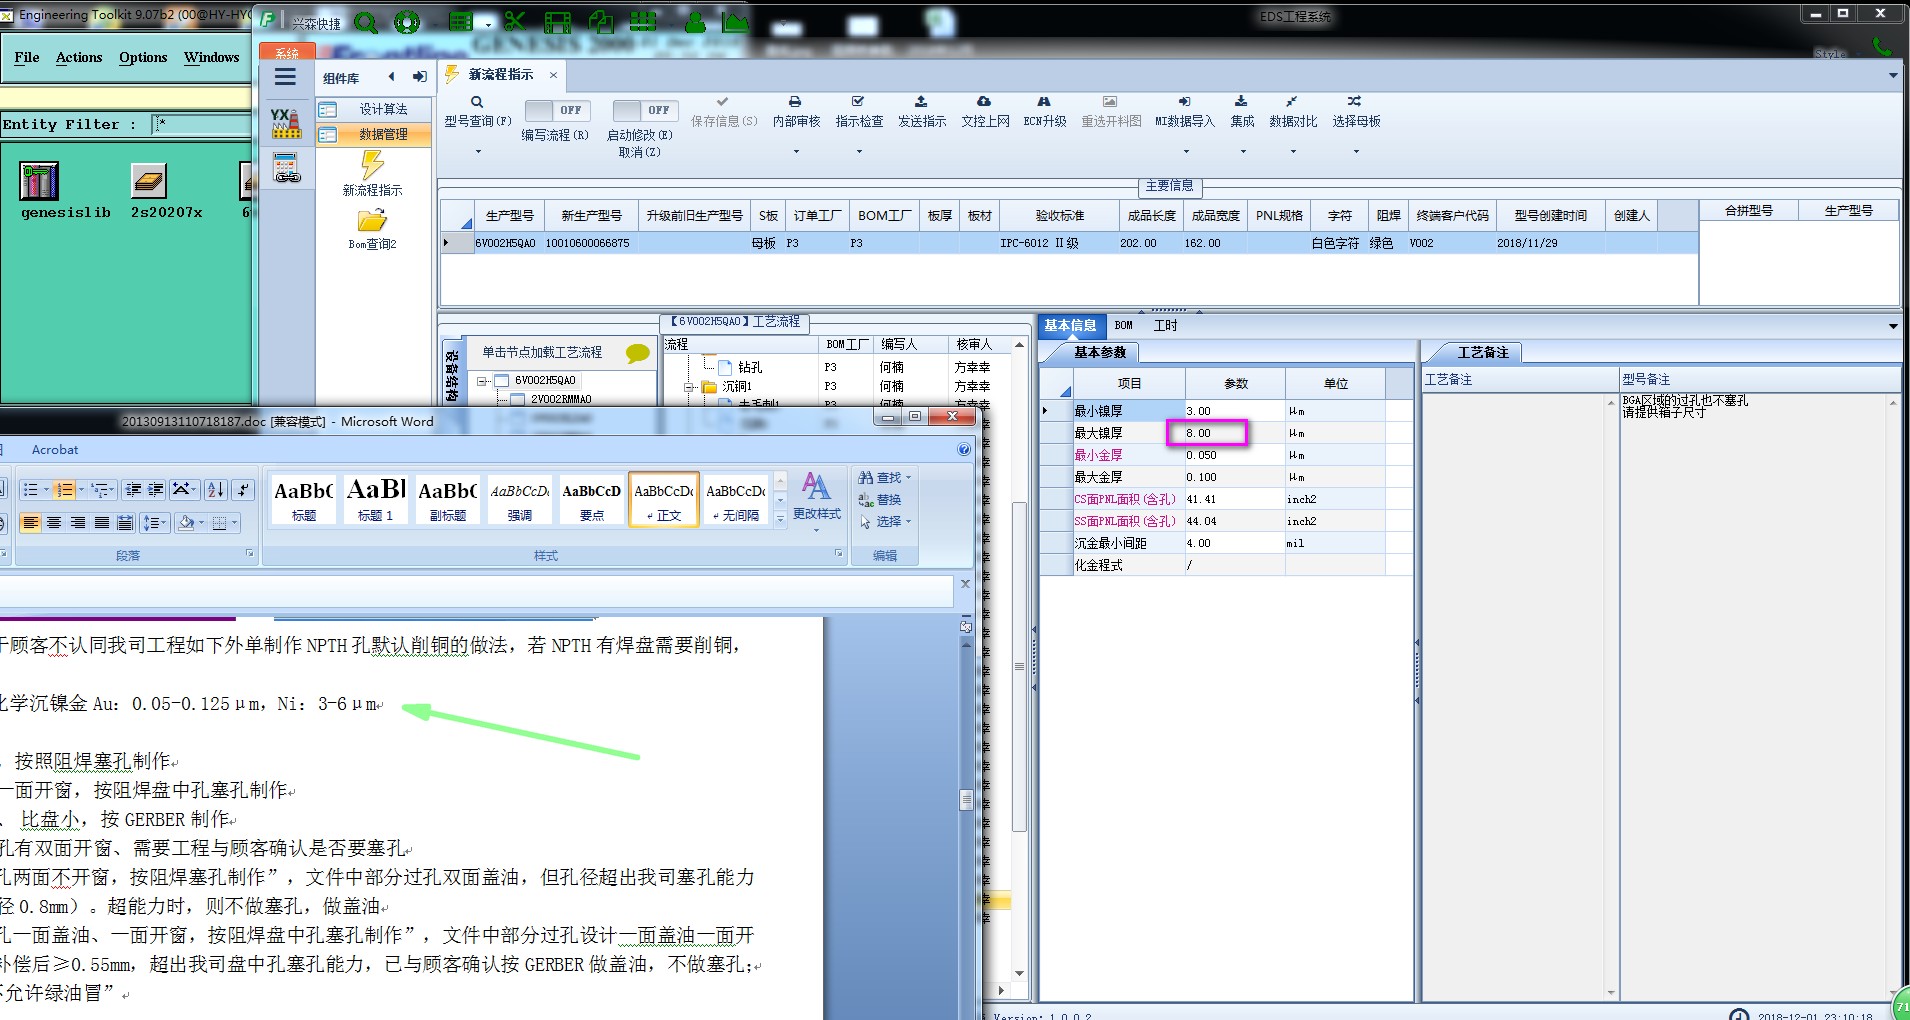
Task: Toggle numbered list in the Word ribbon
Action: click(64, 490)
